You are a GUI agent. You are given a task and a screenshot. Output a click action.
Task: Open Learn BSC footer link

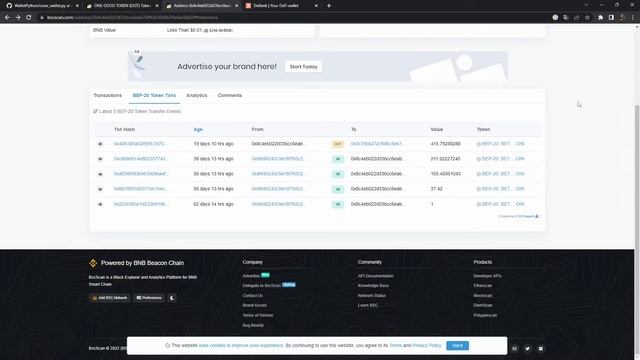tap(368, 305)
